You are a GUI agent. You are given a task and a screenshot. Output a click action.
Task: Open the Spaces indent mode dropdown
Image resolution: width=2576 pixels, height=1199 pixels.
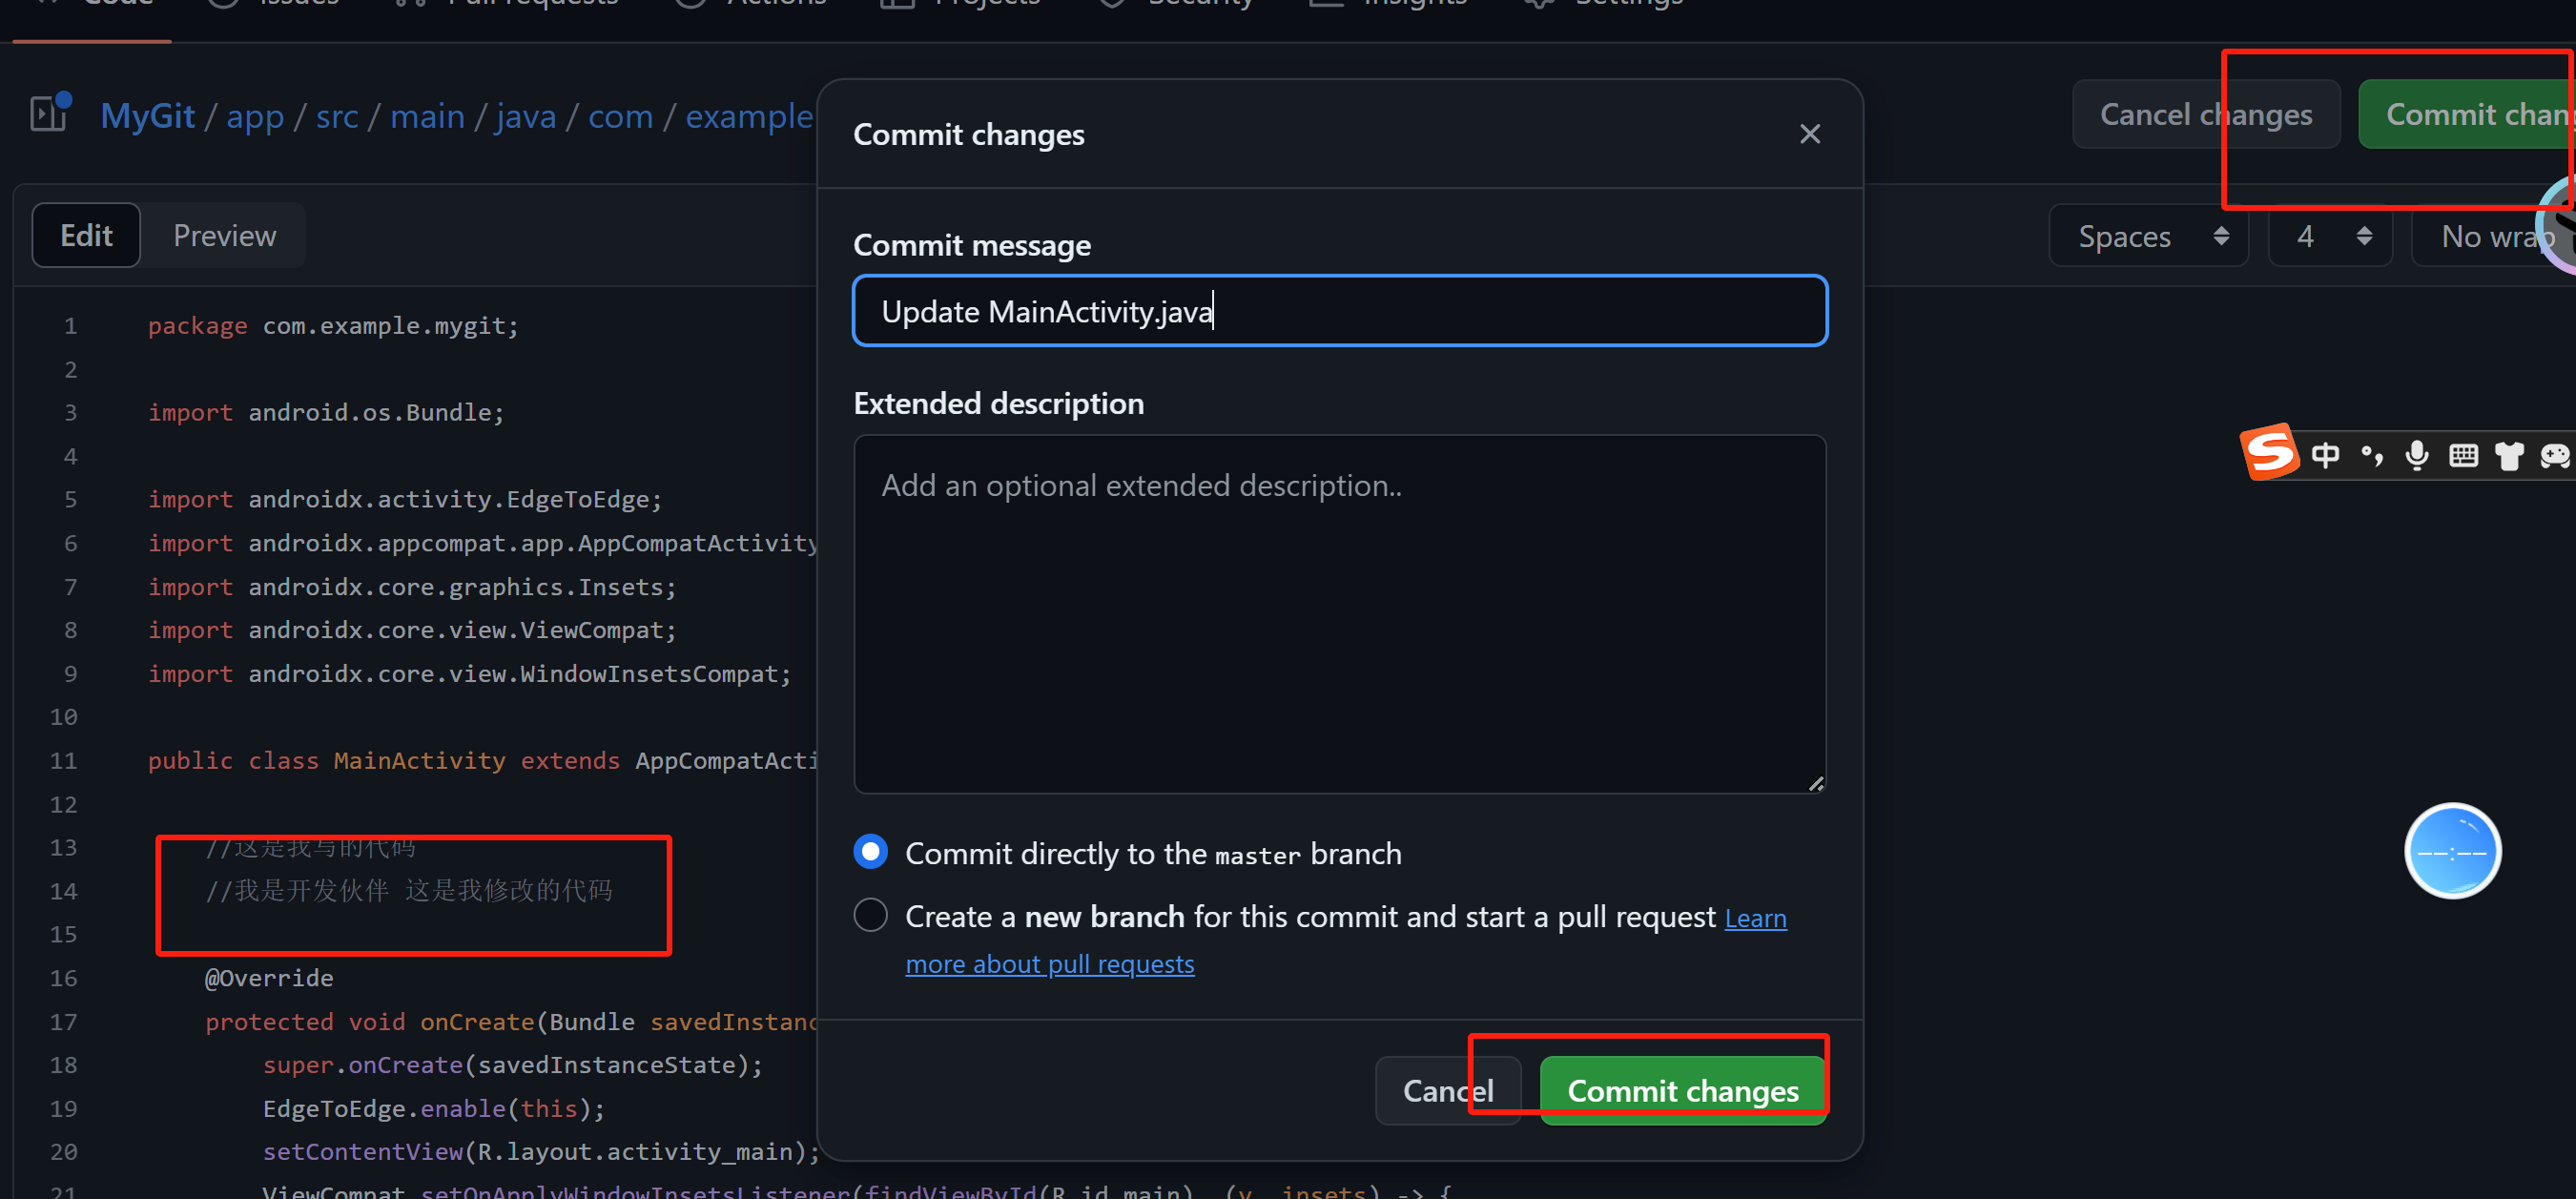pos(2148,236)
